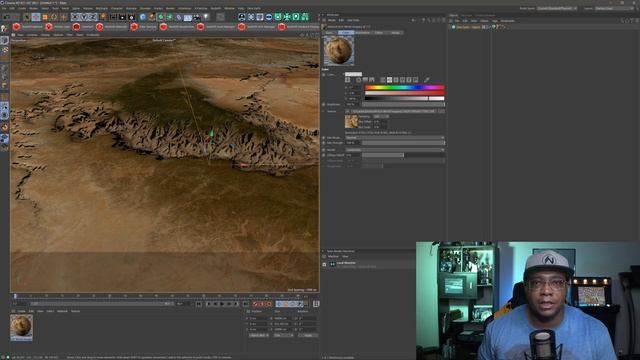
Task: Adjust the Diffuse Falloff slider
Action: click(x=403, y=155)
